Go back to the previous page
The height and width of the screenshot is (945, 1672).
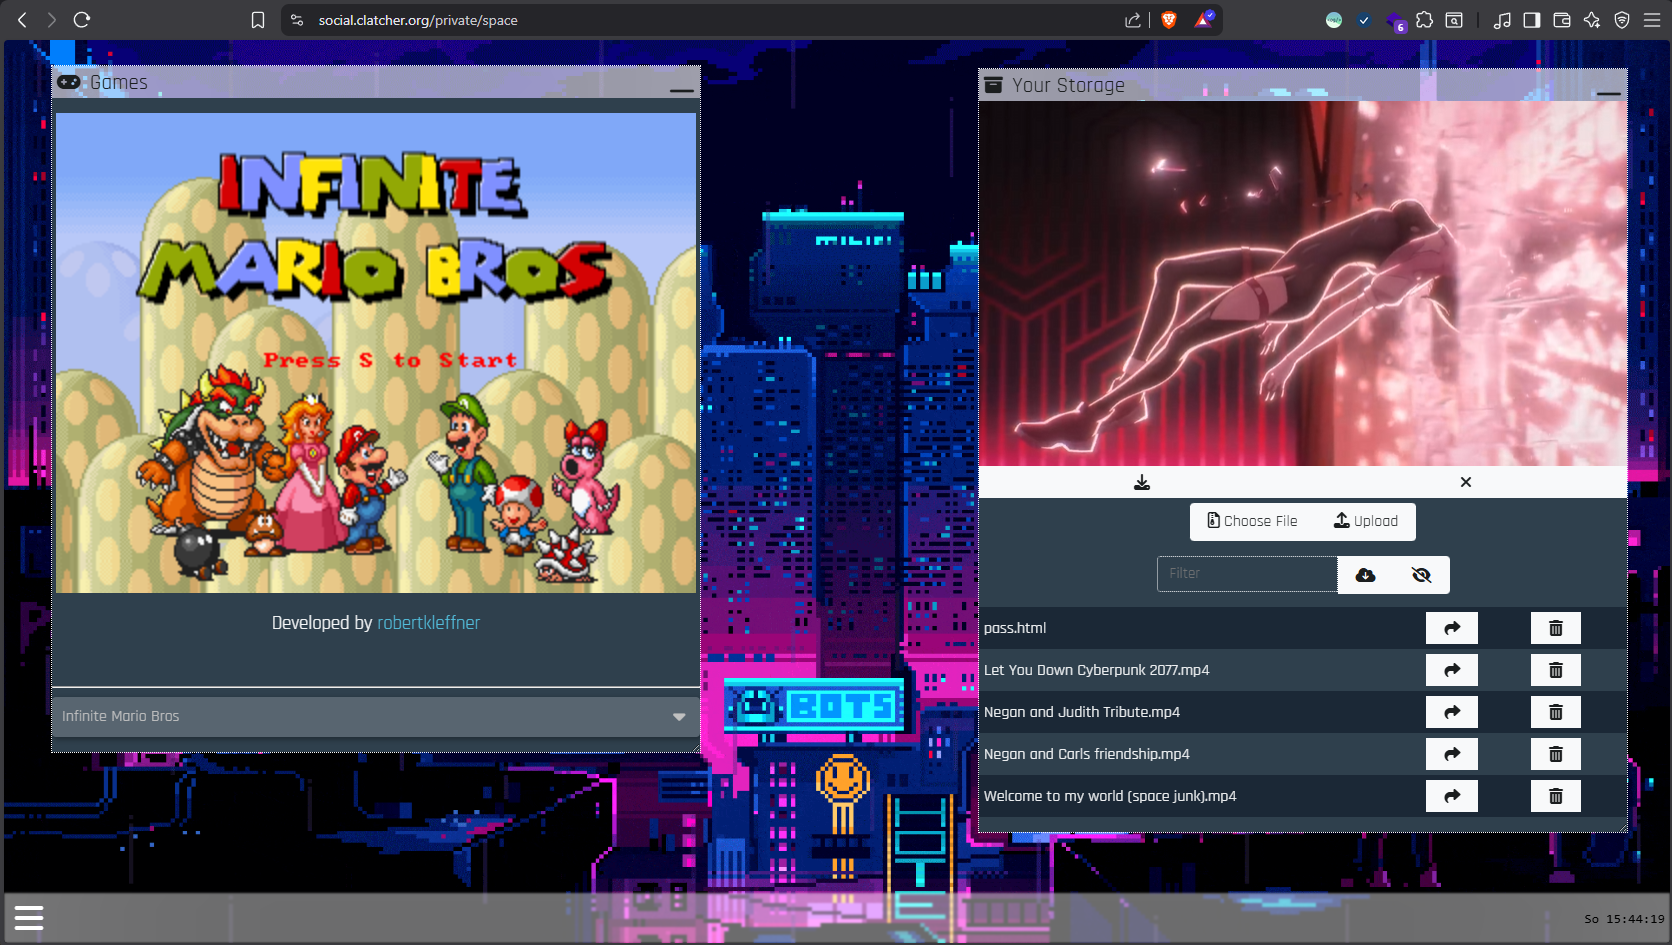tap(22, 20)
